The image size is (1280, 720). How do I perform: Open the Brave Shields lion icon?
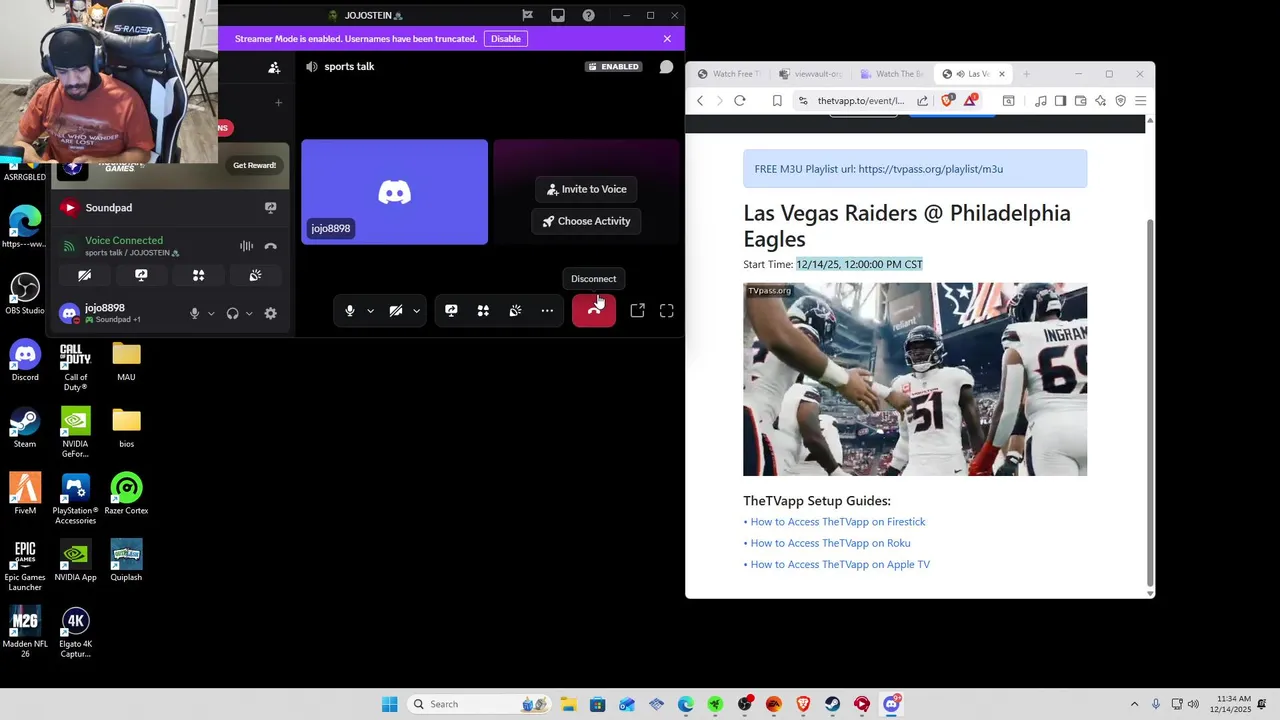pyautogui.click(x=947, y=101)
